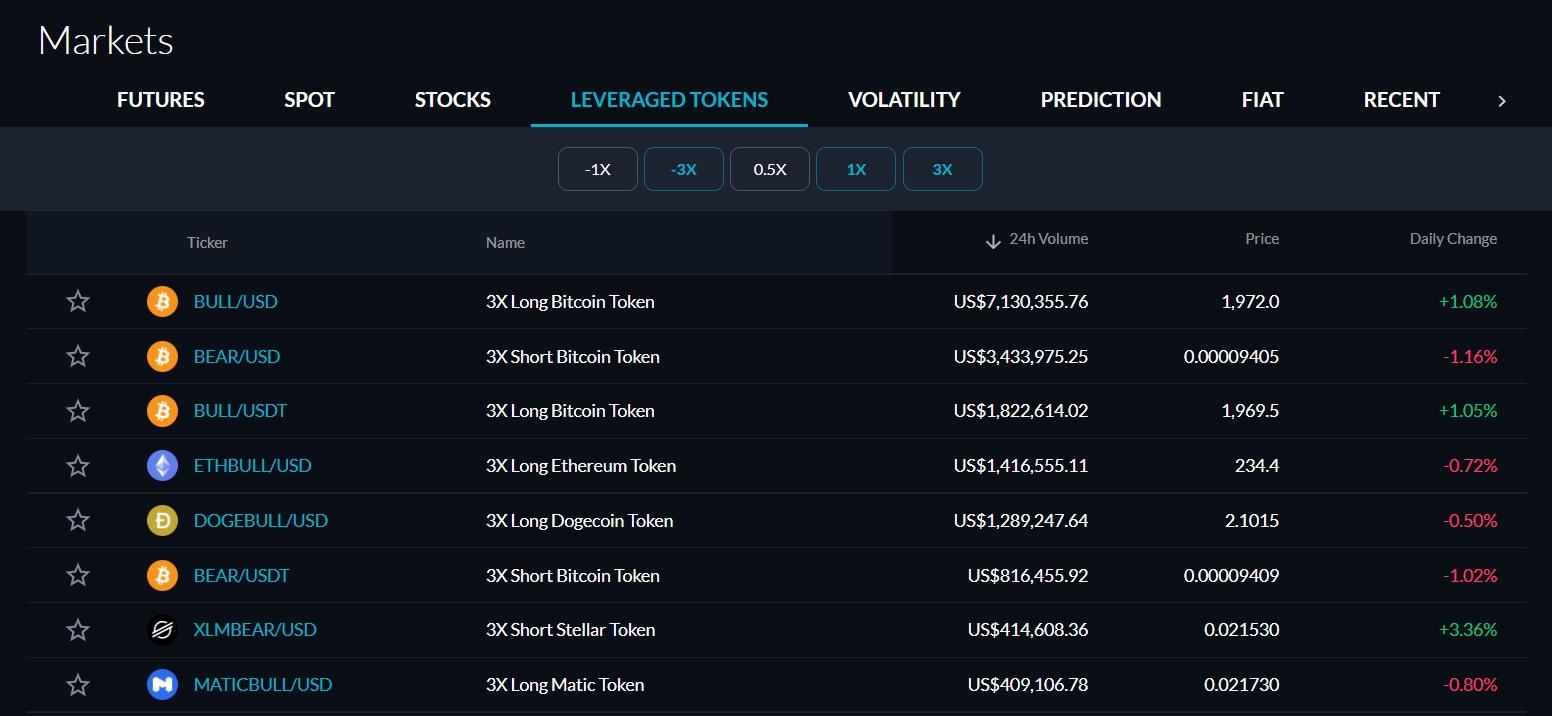Toggle the 0.5X leverage filter
The image size is (1552, 716).
click(x=770, y=169)
